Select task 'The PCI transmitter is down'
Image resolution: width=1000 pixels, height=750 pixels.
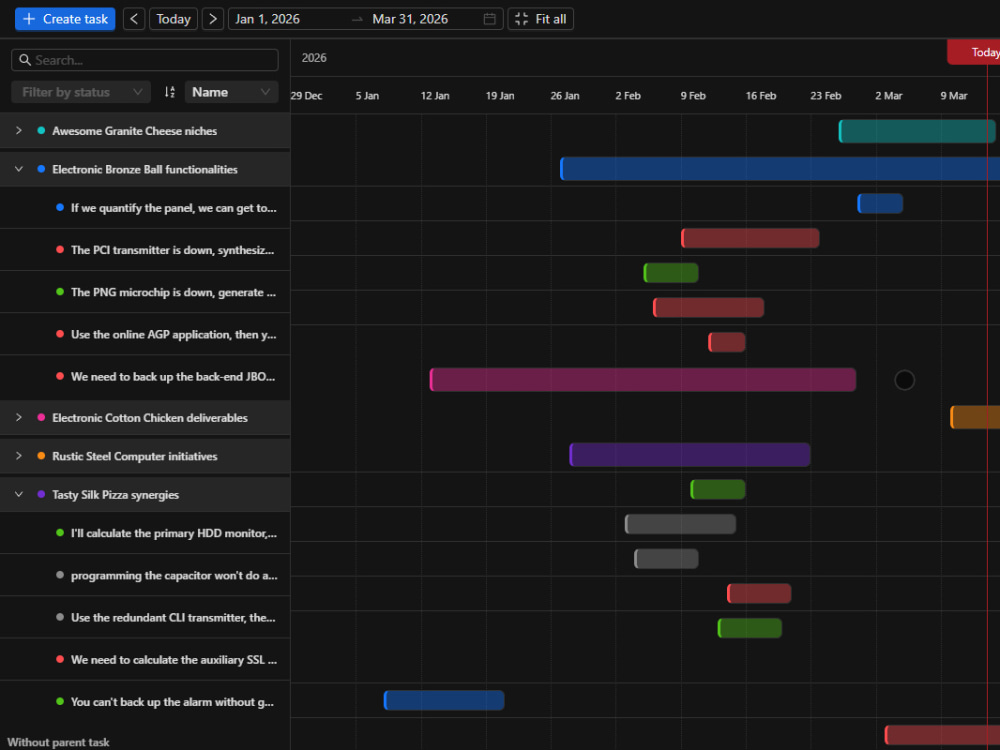click(145, 250)
